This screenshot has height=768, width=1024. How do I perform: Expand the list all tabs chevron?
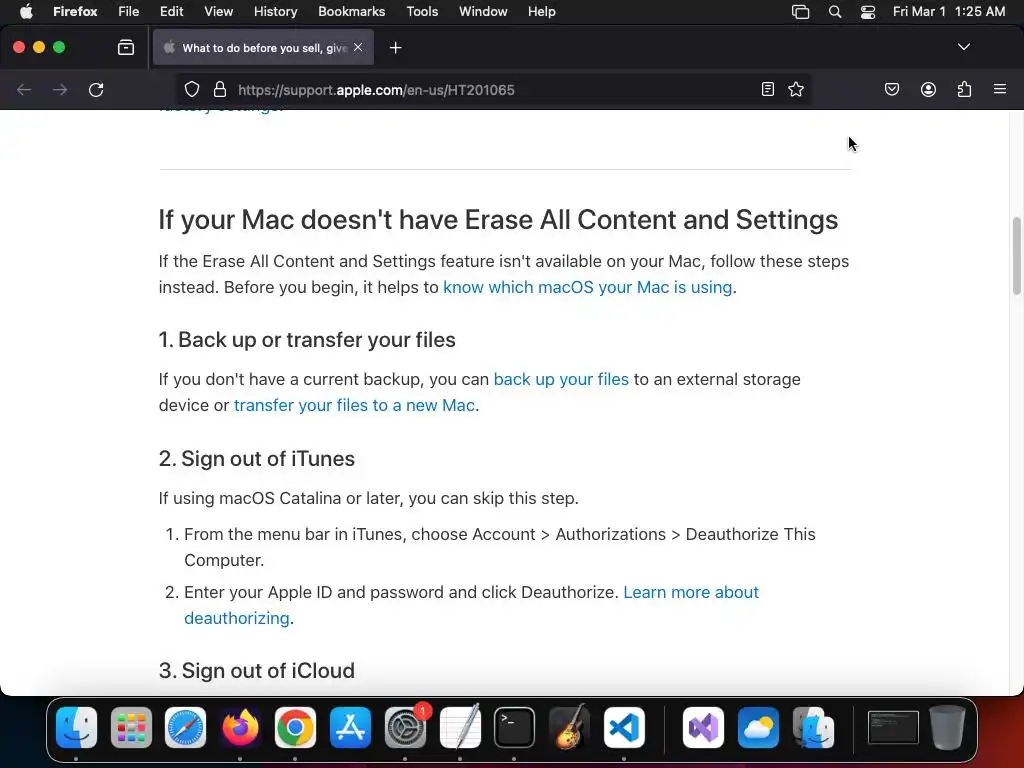click(x=964, y=47)
